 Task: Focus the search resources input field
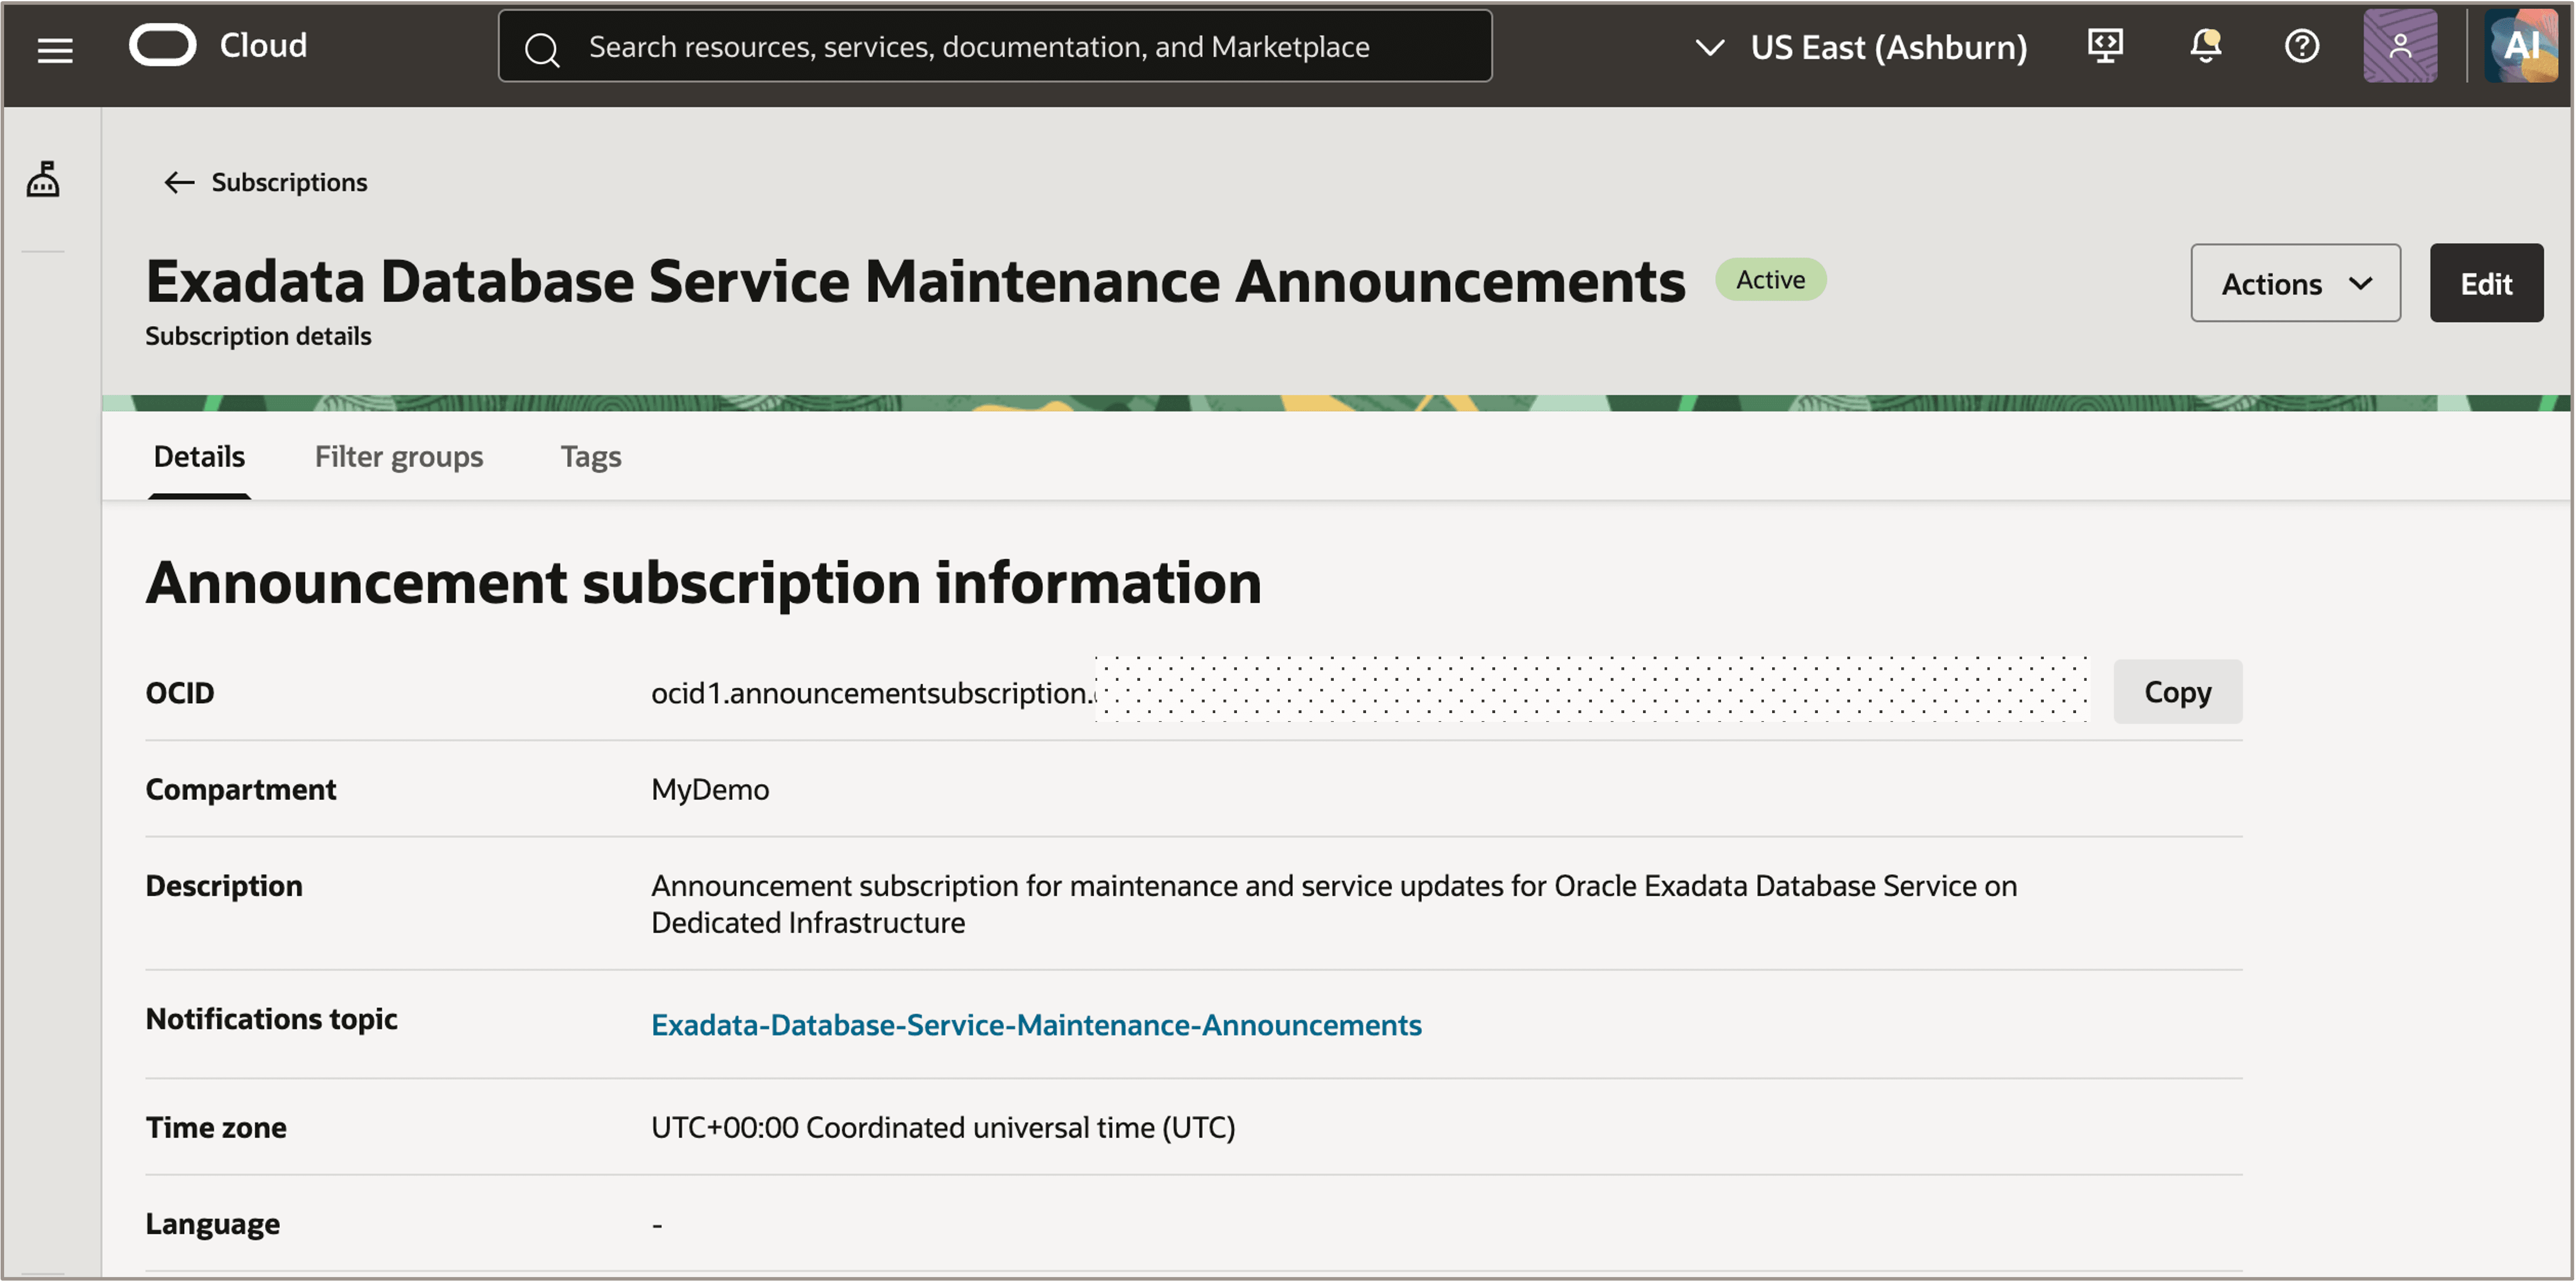[x=994, y=46]
